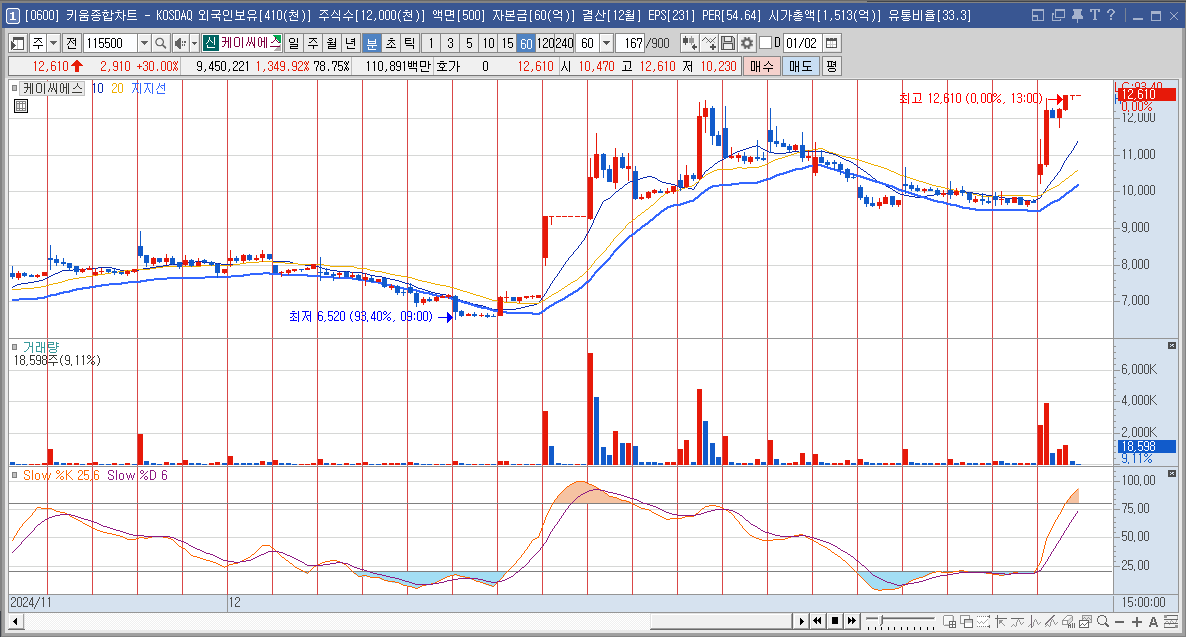Select the 120 minute interval button
Viewport: 1186px width, 637px height.
click(x=545, y=43)
